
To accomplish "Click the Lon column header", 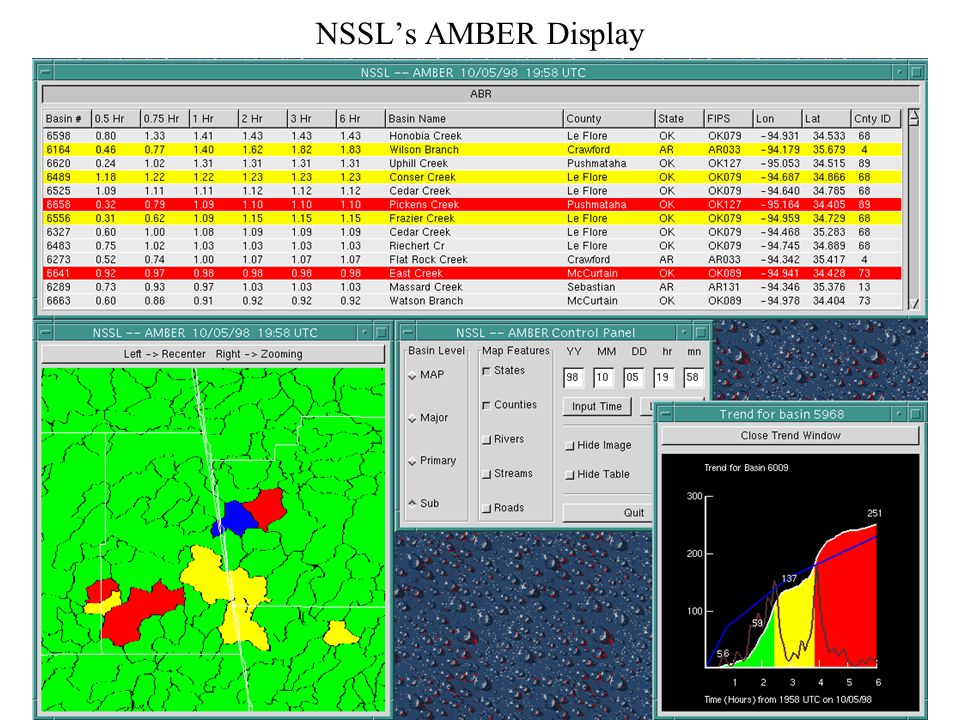I will pos(777,119).
